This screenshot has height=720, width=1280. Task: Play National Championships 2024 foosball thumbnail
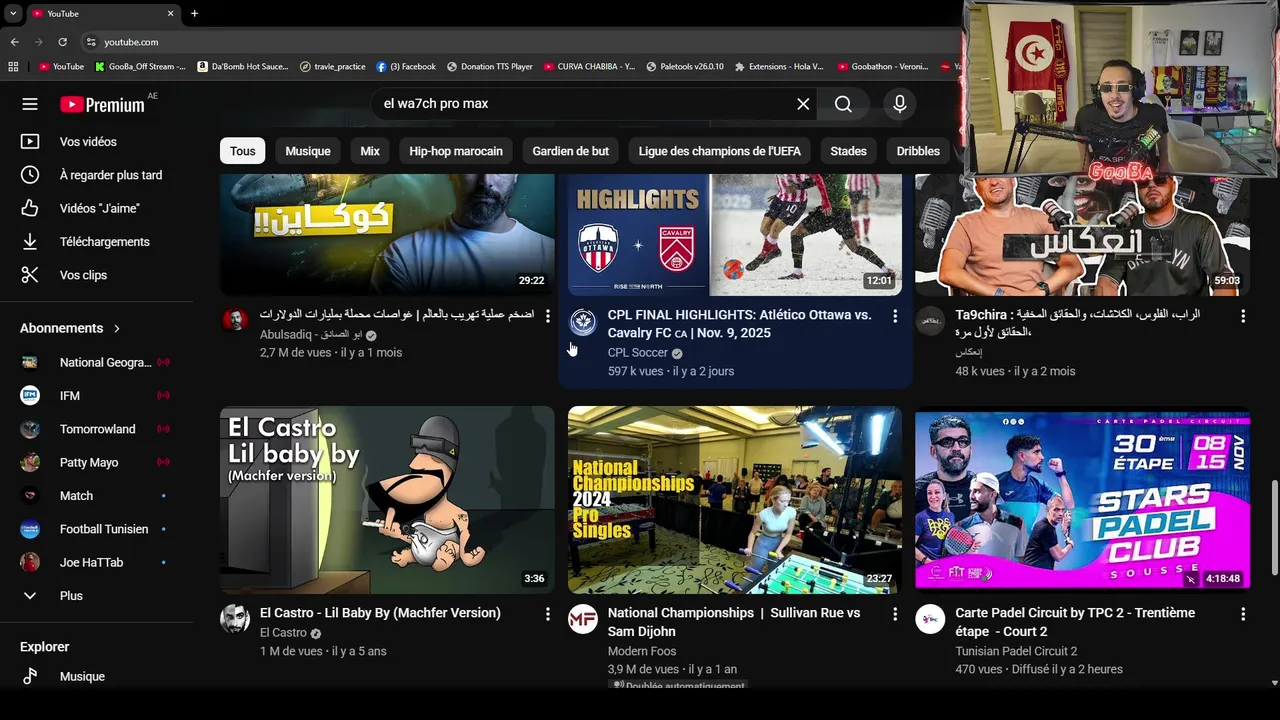tap(735, 500)
